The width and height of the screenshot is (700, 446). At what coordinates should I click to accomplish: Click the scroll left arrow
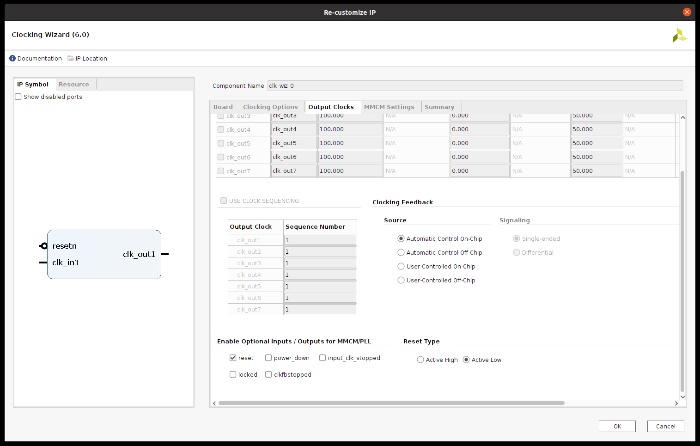coord(214,403)
